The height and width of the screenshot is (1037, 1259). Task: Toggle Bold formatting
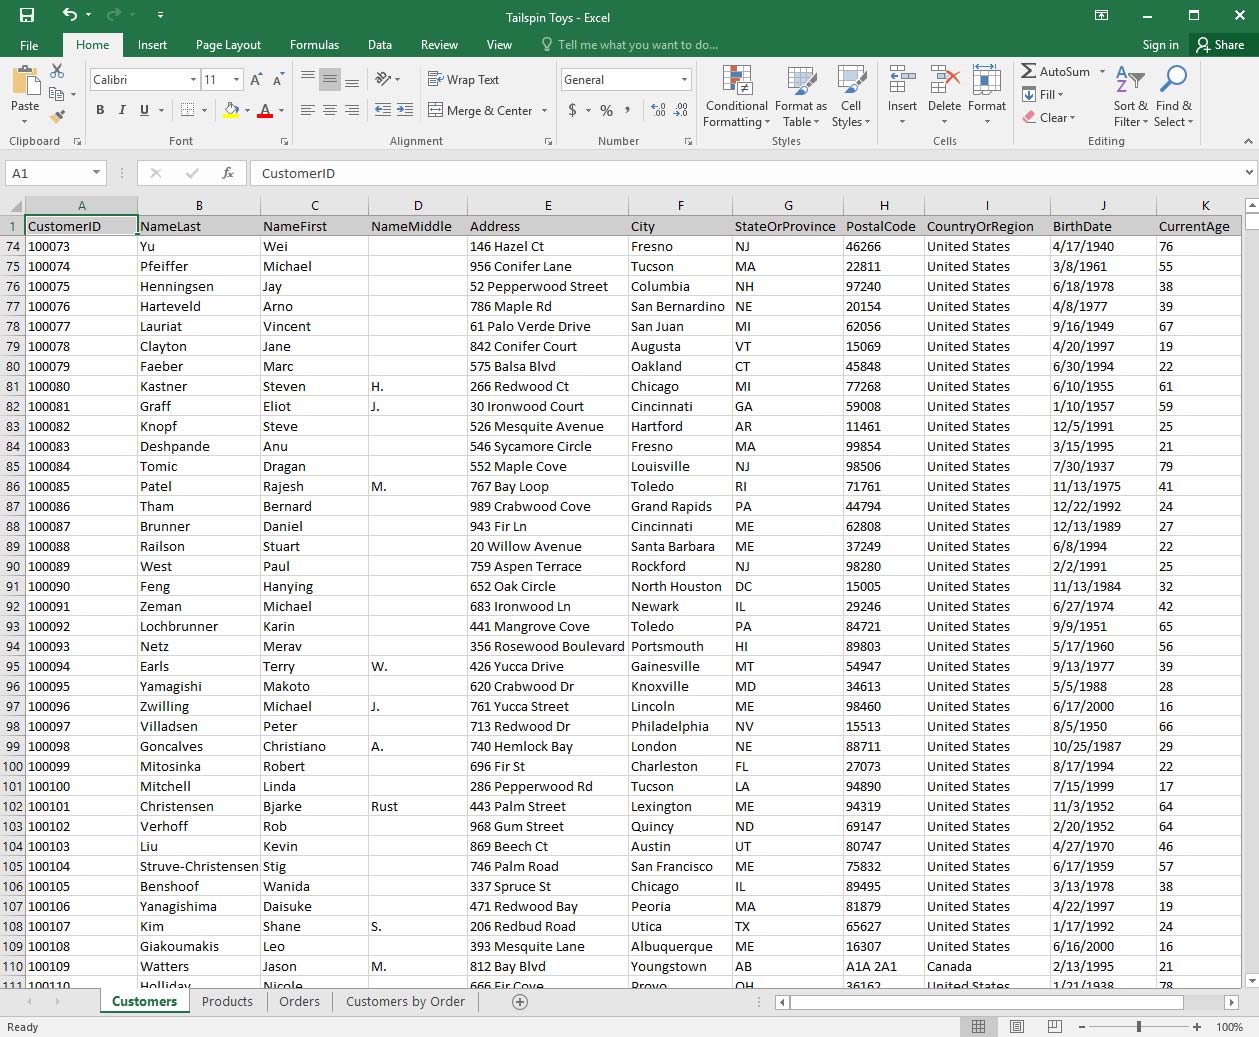coord(100,111)
